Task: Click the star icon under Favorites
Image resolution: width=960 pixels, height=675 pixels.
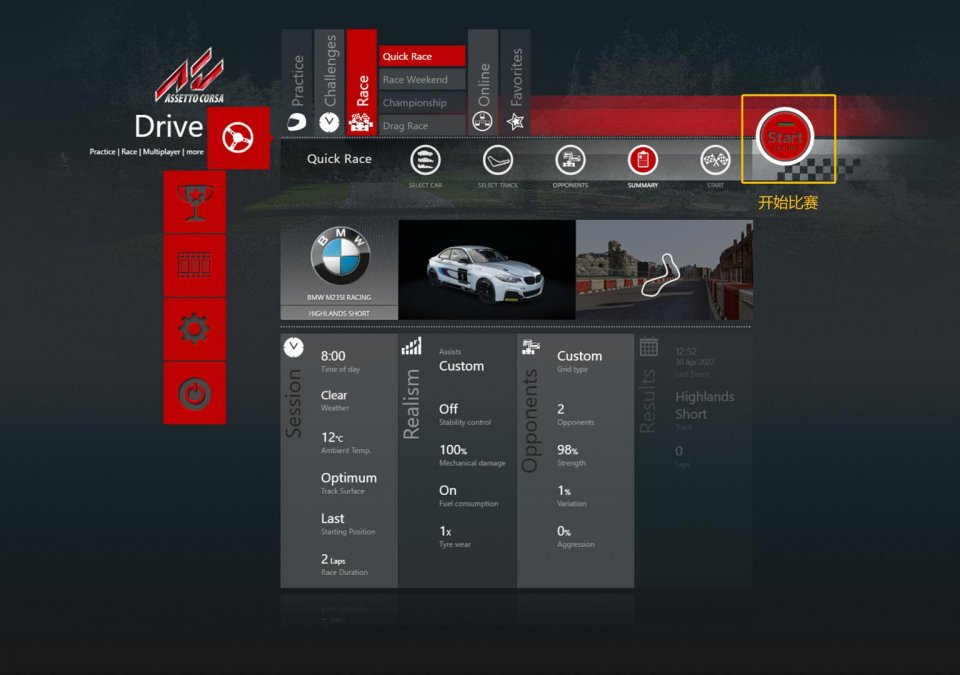Action: tap(516, 122)
